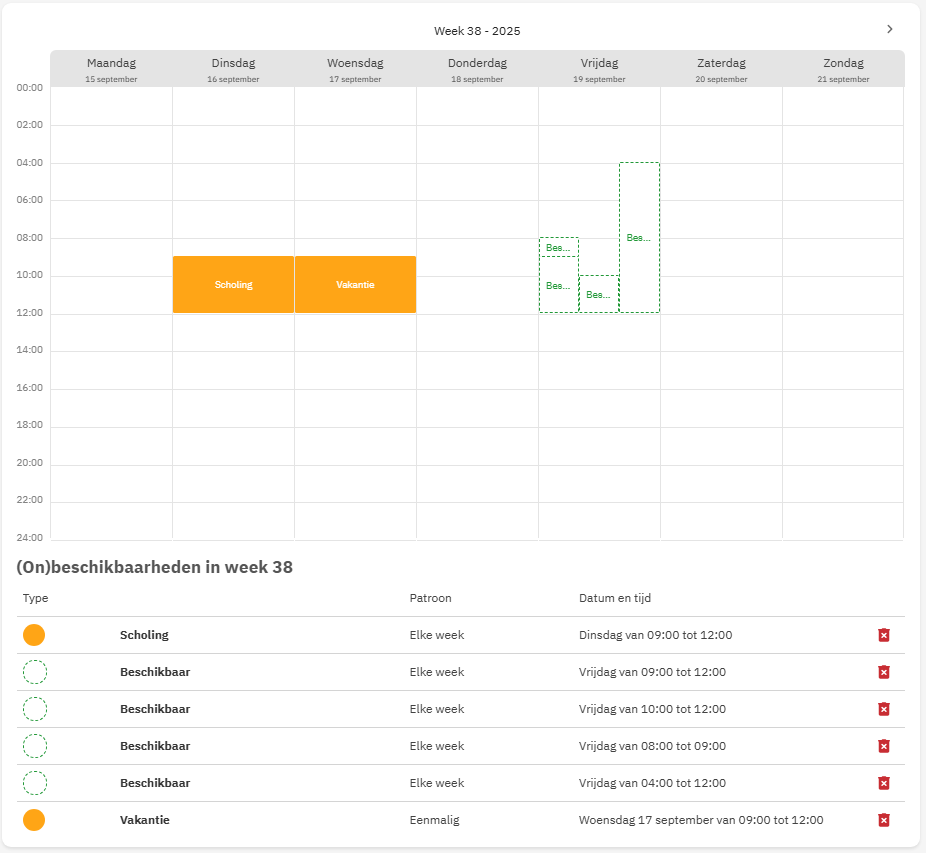Click 'Vrijdag van 04:00 tot 12:00' text
The height and width of the screenshot is (853, 926).
coord(653,783)
